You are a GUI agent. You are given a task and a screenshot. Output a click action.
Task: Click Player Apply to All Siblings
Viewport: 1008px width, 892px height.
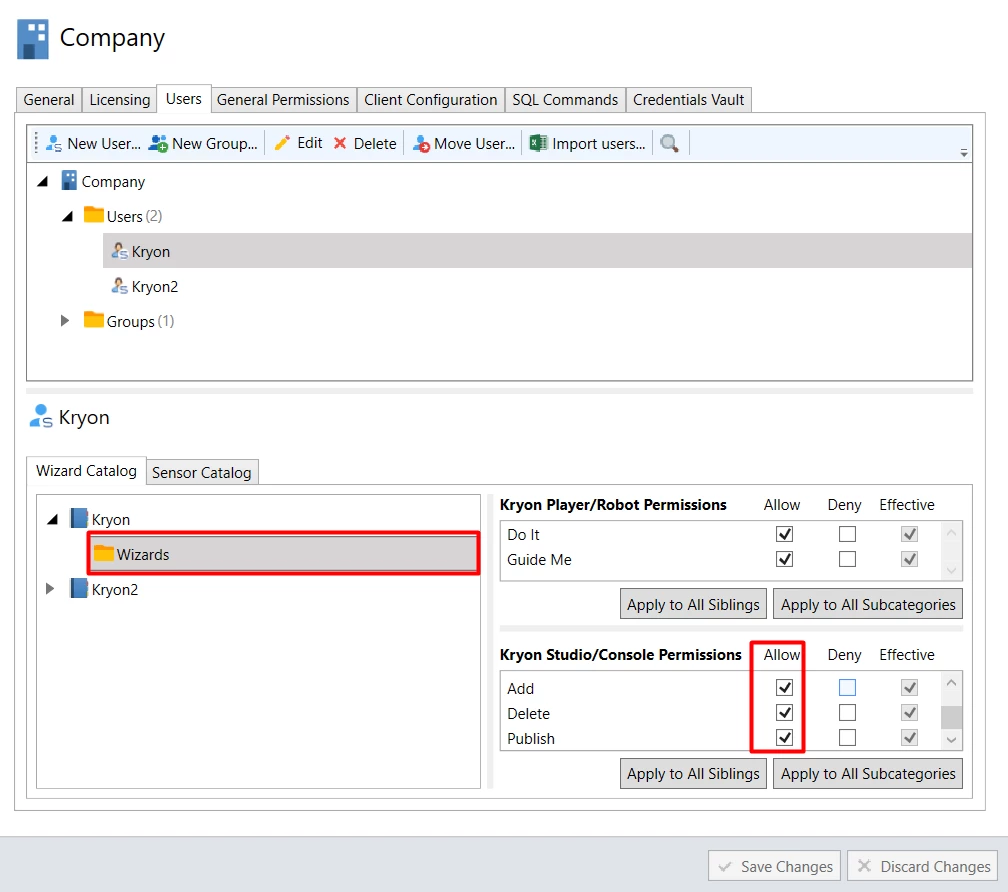pyautogui.click(x=693, y=604)
